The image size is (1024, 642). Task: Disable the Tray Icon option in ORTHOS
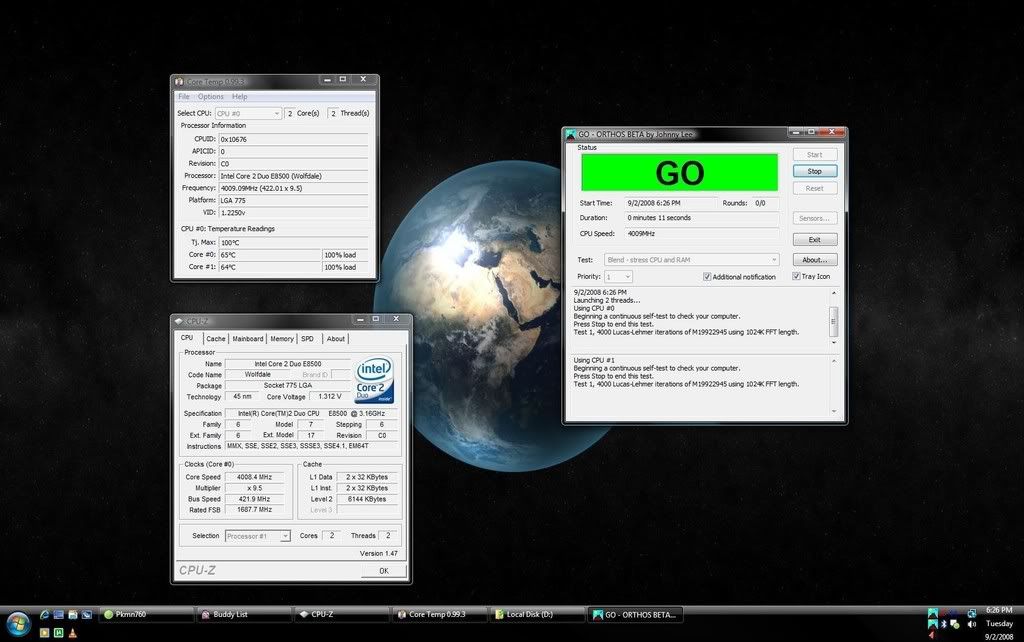coord(797,276)
